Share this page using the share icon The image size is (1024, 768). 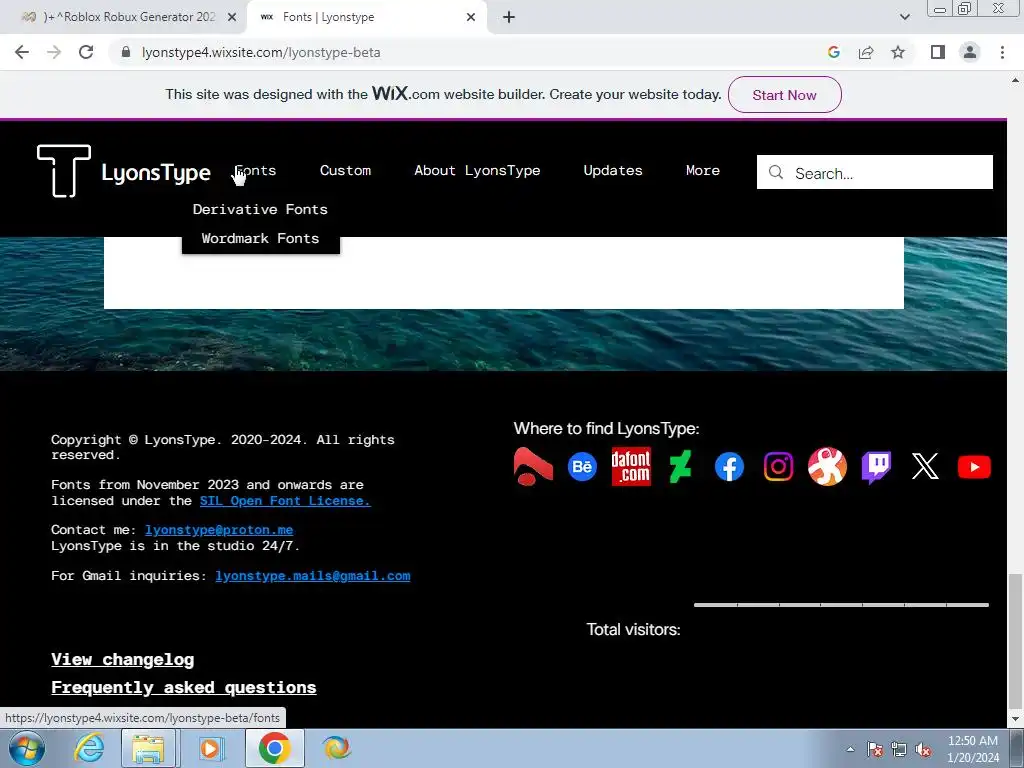click(x=866, y=52)
